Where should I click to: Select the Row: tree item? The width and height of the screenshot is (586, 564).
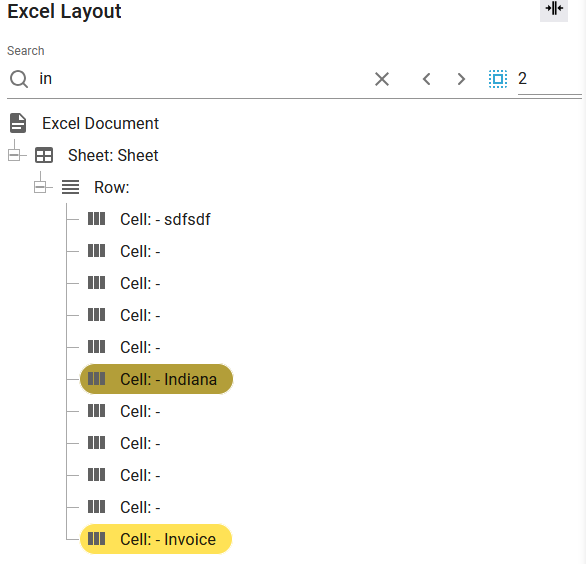[112, 187]
